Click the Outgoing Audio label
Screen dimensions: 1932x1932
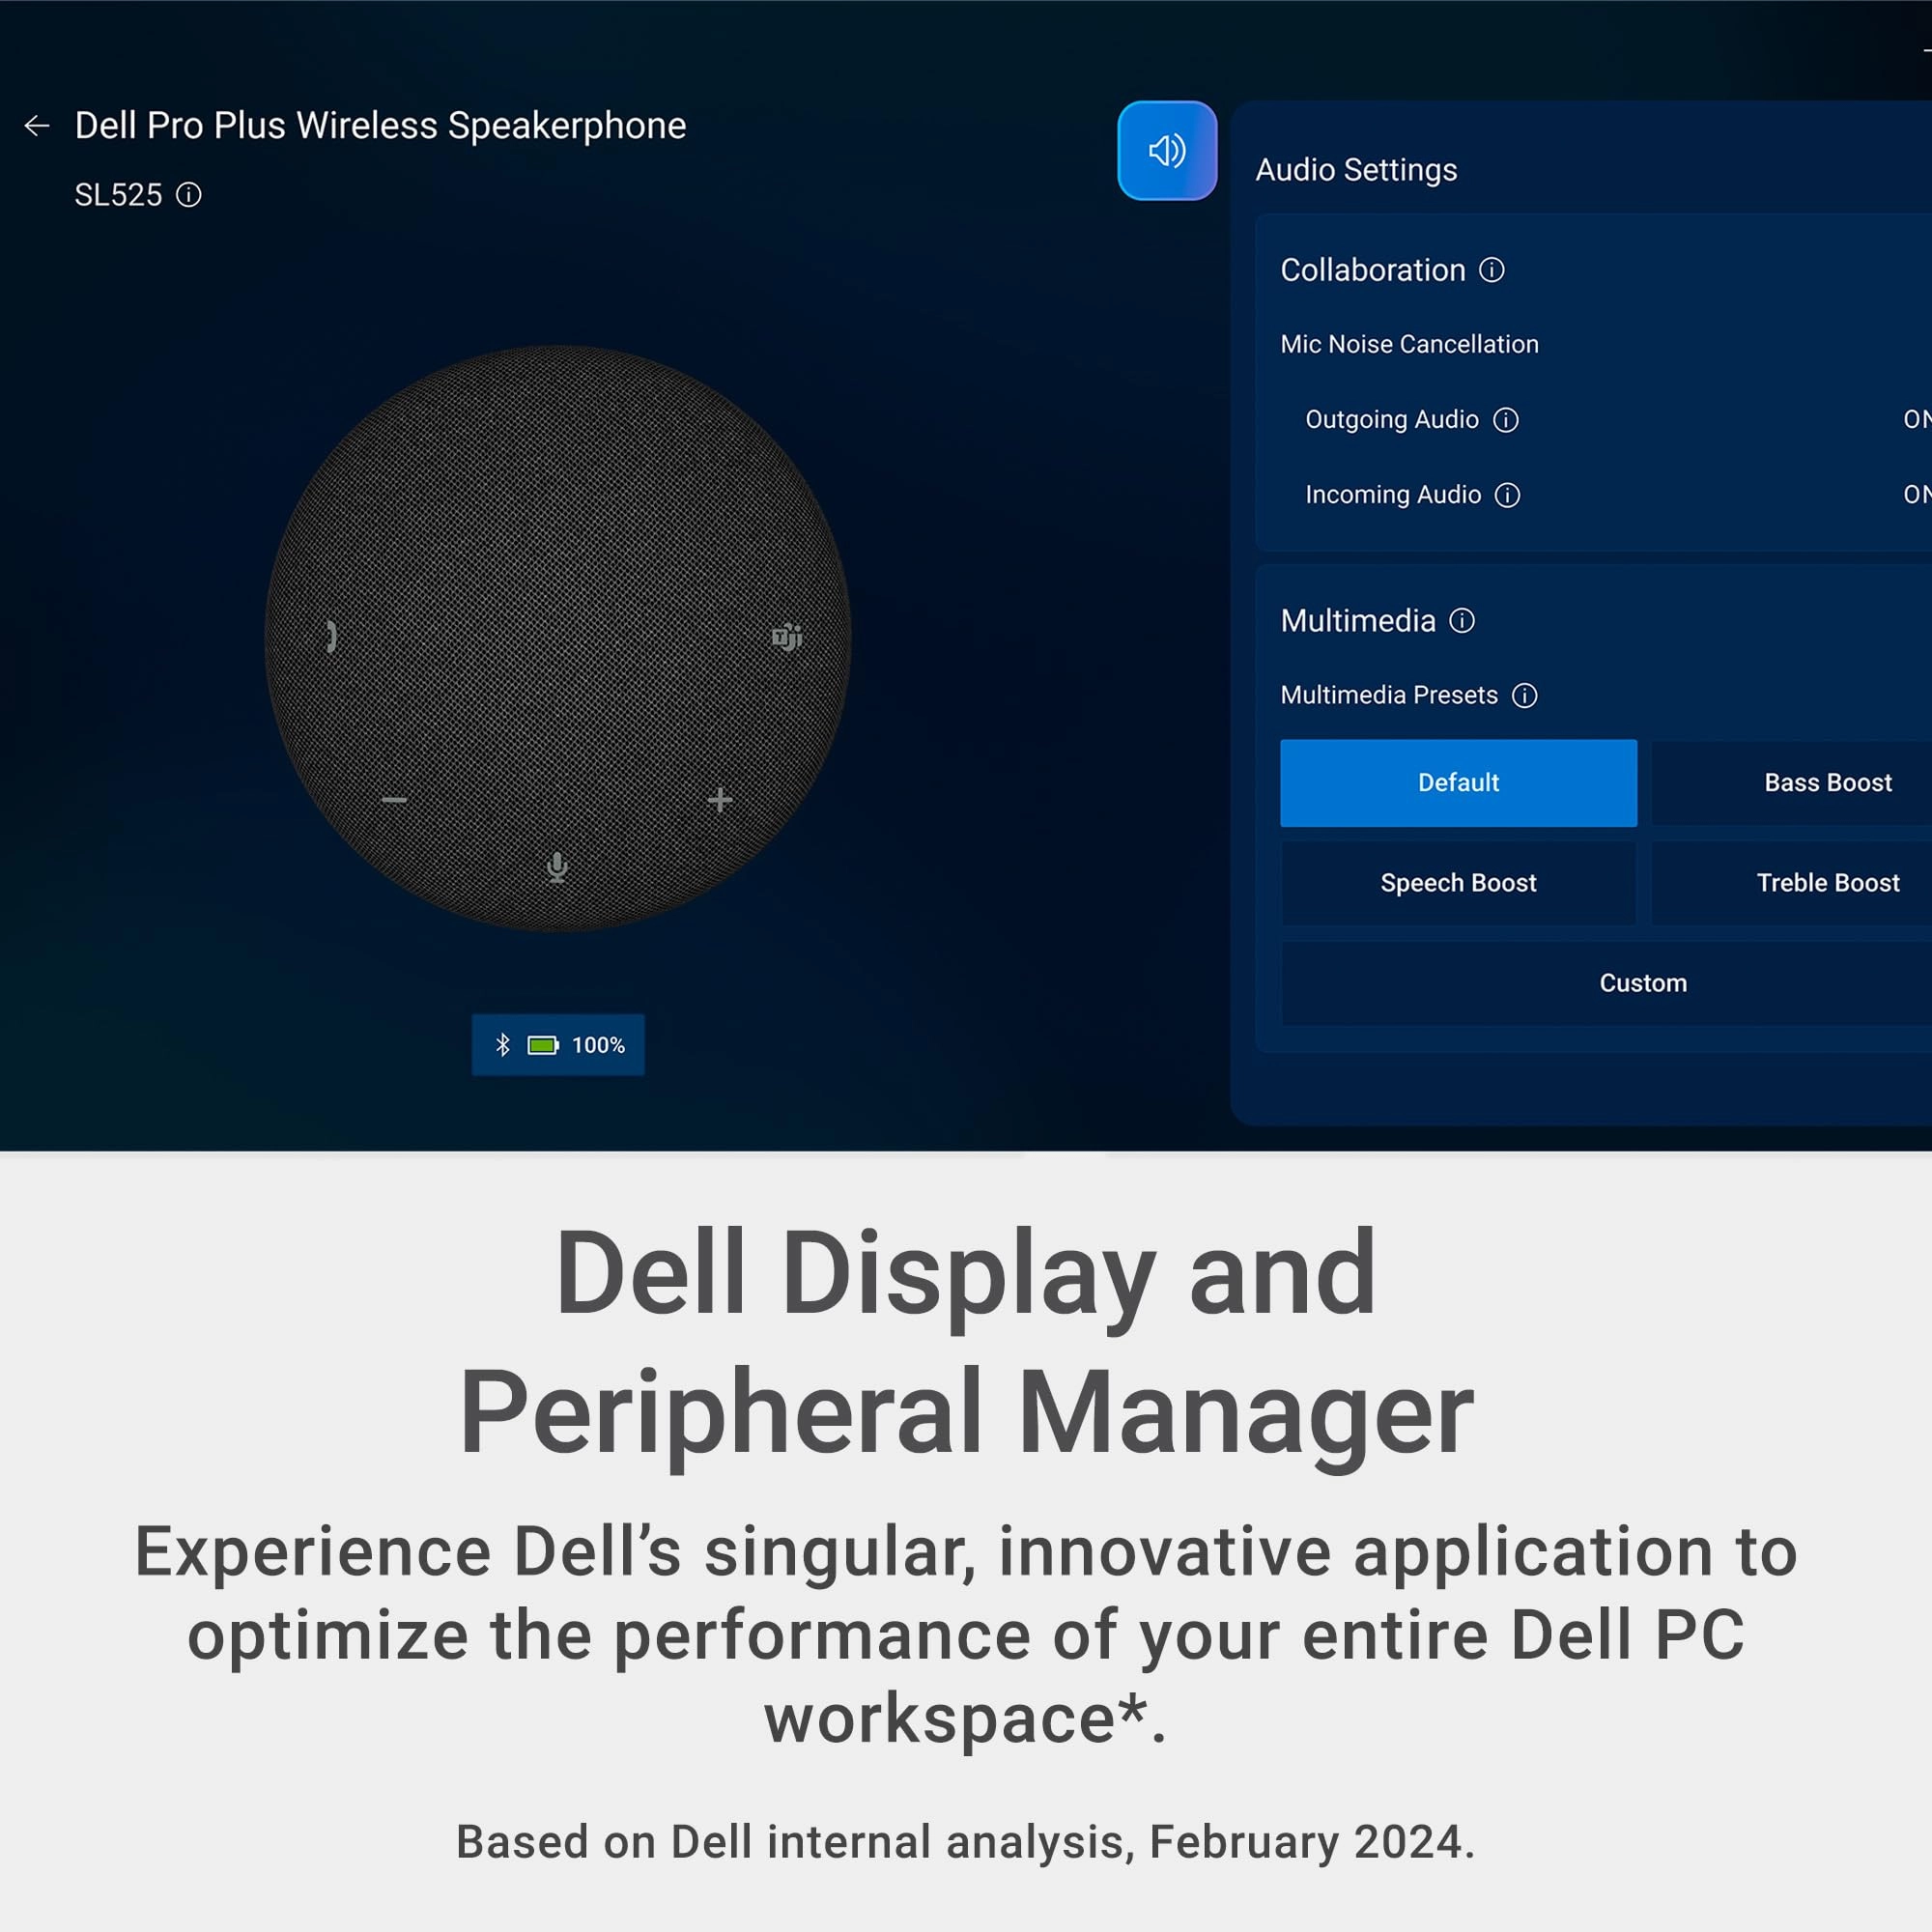pyautogui.click(x=1391, y=420)
